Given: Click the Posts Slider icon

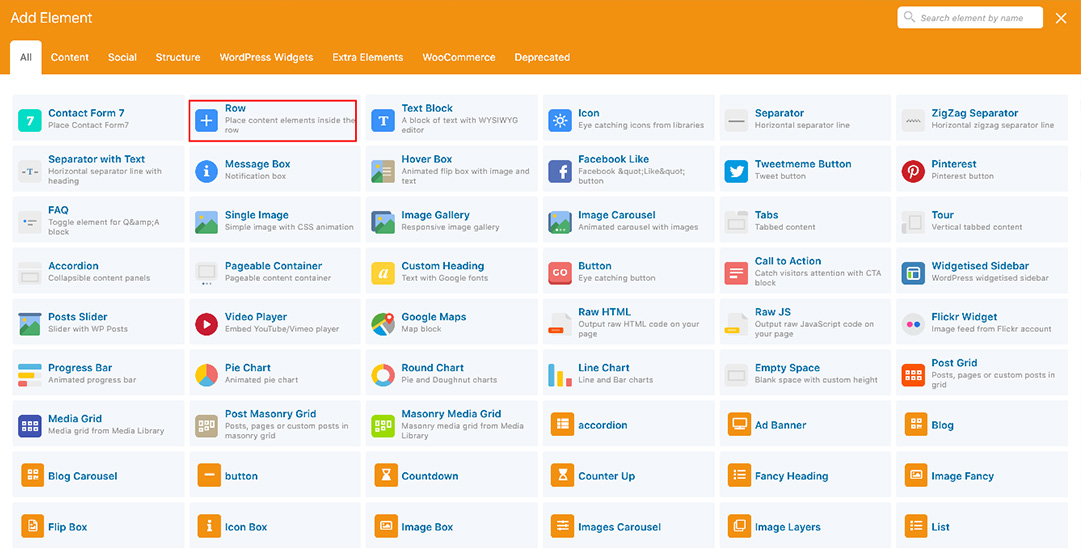Looking at the screenshot, I should click(x=30, y=324).
